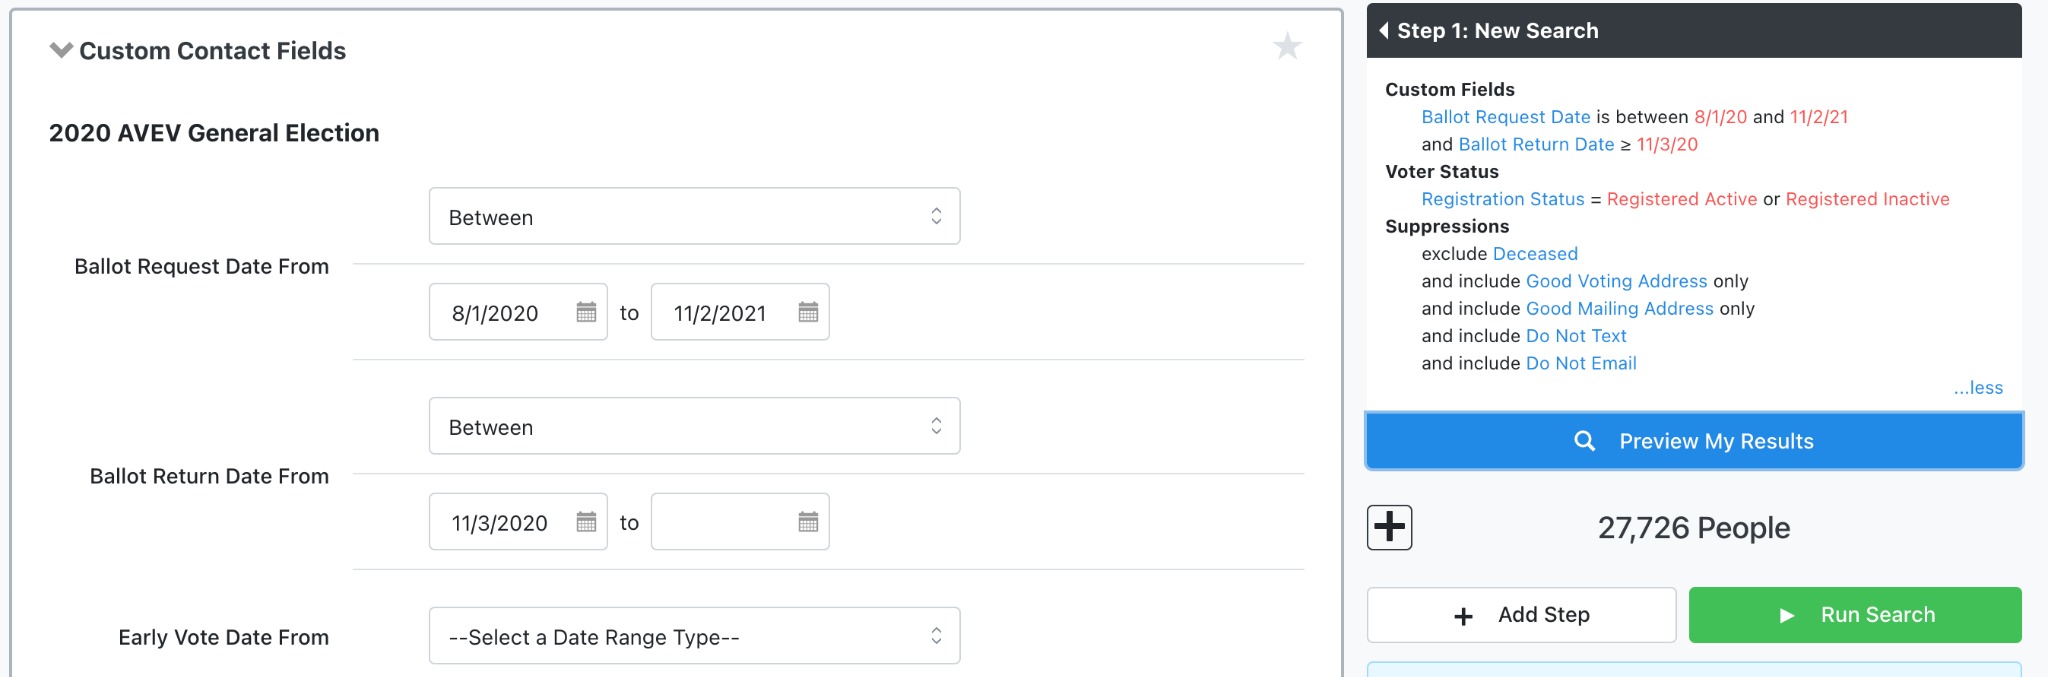This screenshot has width=2048, height=677.
Task: Click the green Run Search button
Action: [x=1855, y=615]
